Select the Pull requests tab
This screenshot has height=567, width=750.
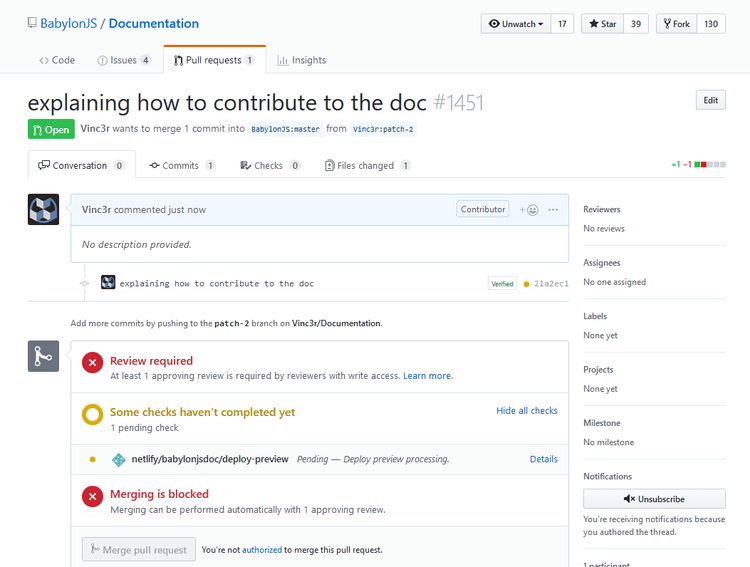tap(214, 60)
